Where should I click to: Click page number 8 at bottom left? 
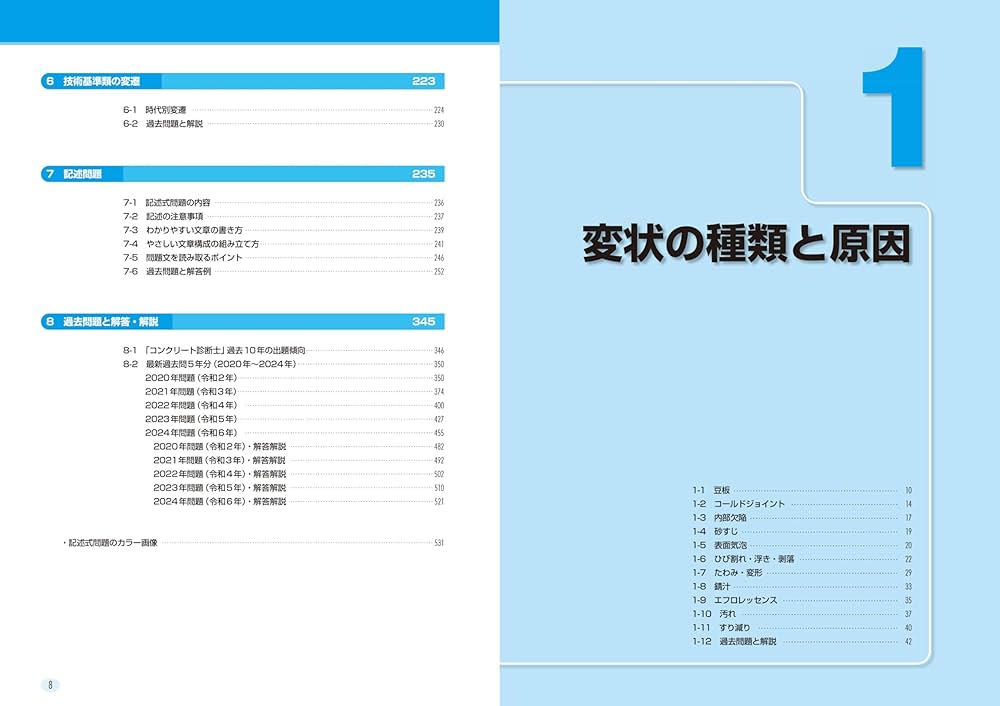click(48, 685)
